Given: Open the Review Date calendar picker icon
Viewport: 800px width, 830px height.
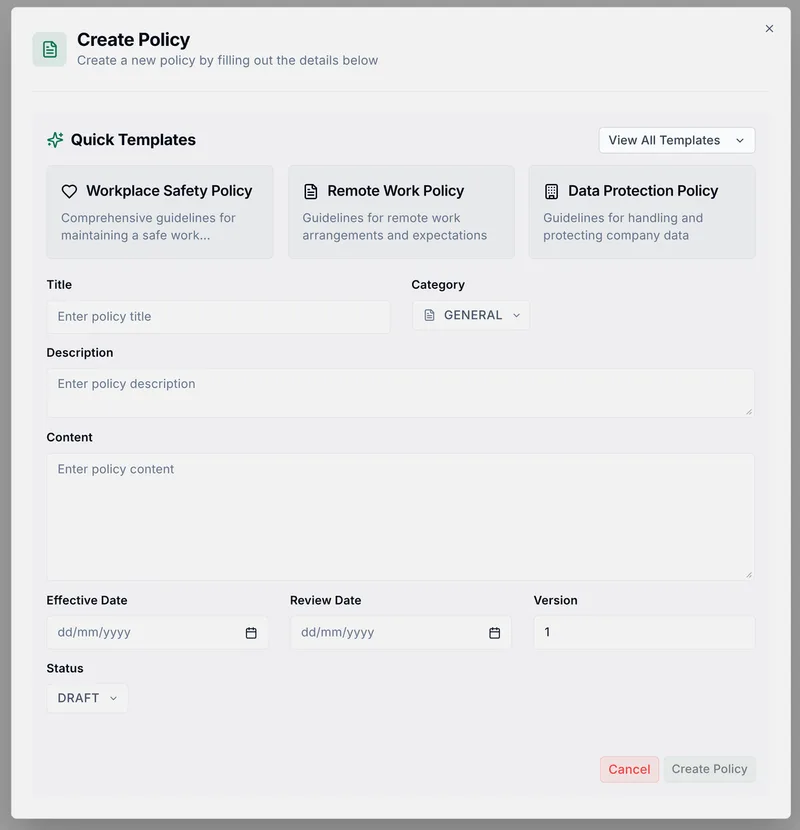Looking at the screenshot, I should click(495, 633).
